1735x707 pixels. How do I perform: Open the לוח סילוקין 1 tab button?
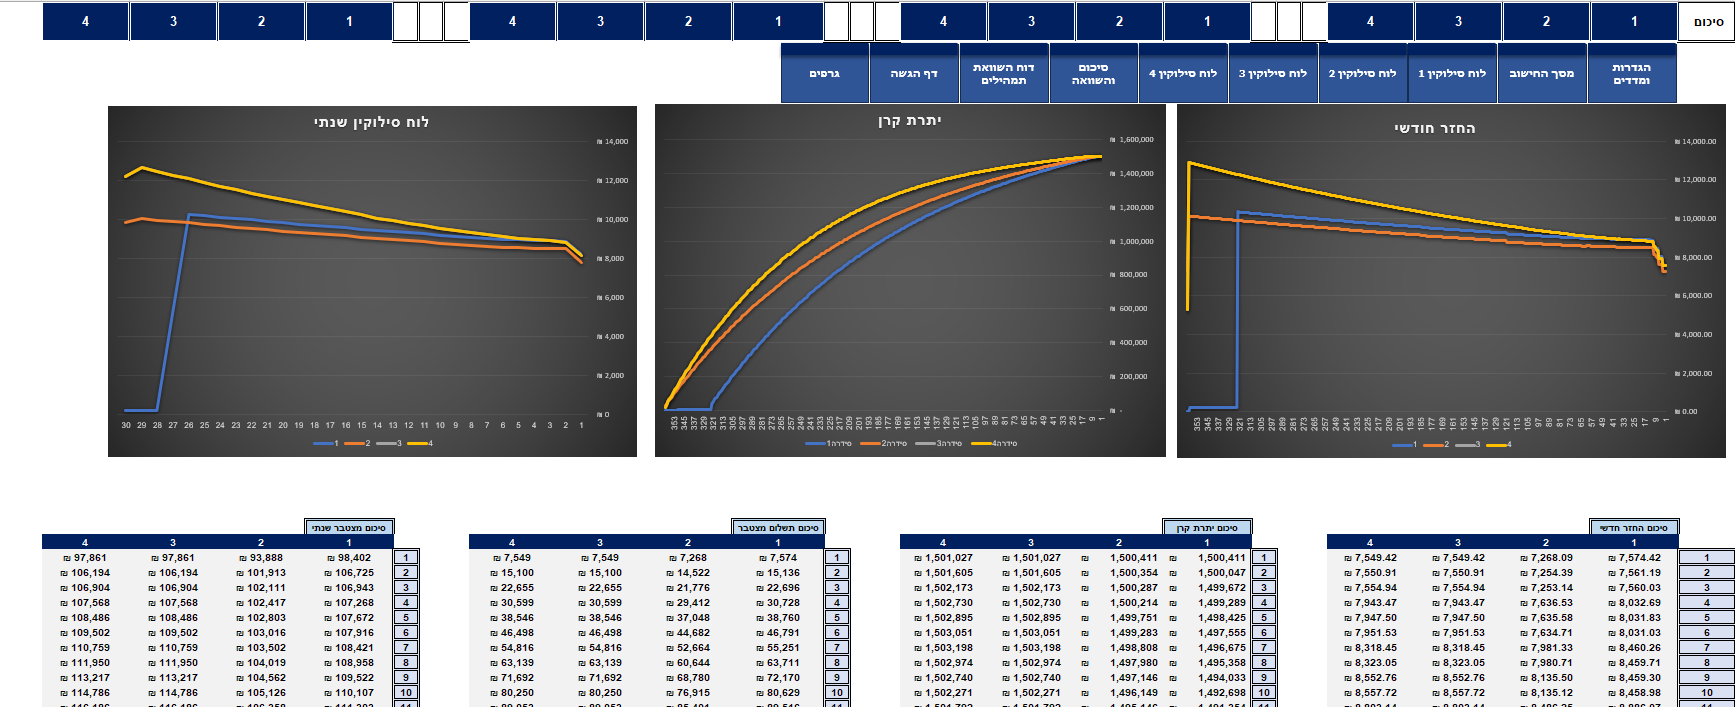1451,74
